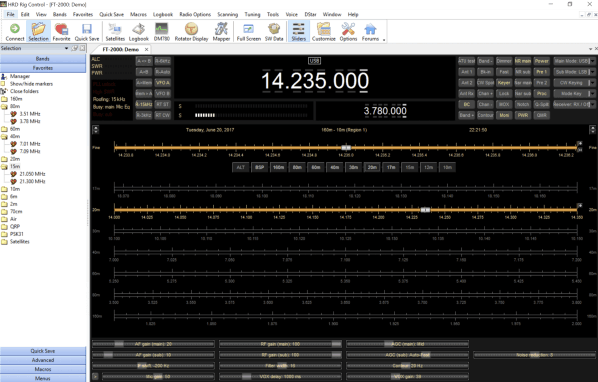Viewport: 598px width, 382px height.
Task: Open the Satellites tool in toolbar
Action: click(x=115, y=32)
